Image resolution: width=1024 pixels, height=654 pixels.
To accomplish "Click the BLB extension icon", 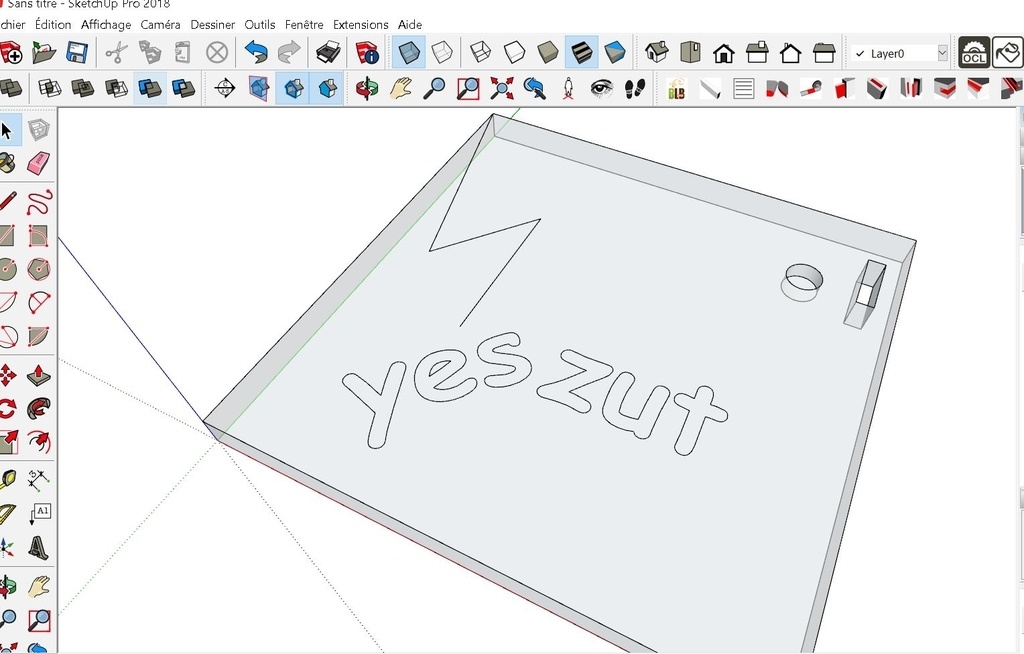I will coord(676,88).
